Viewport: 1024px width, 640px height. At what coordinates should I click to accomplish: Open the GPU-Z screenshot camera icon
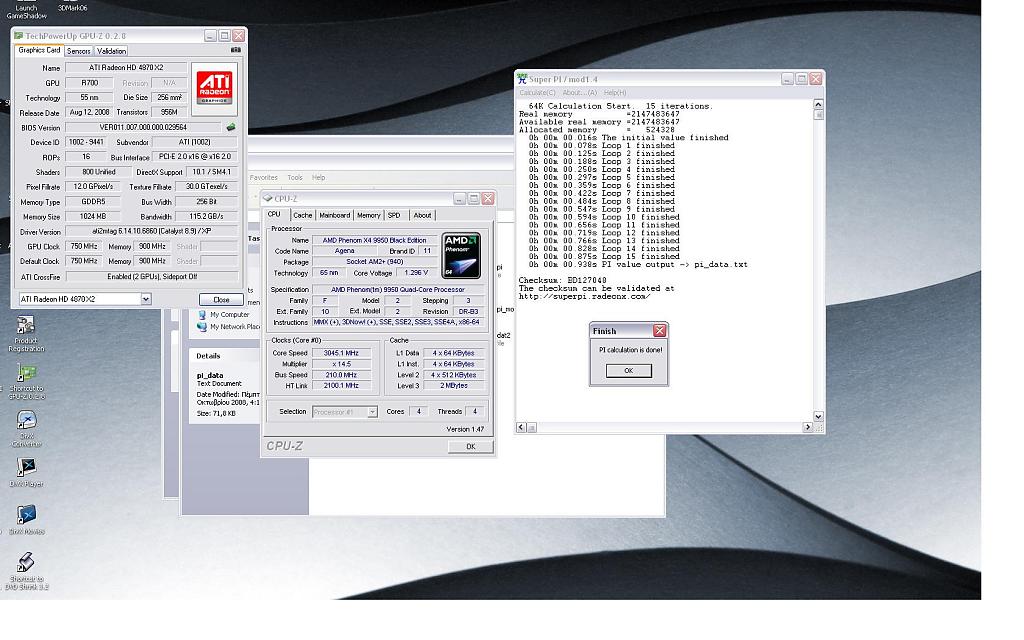point(236,50)
